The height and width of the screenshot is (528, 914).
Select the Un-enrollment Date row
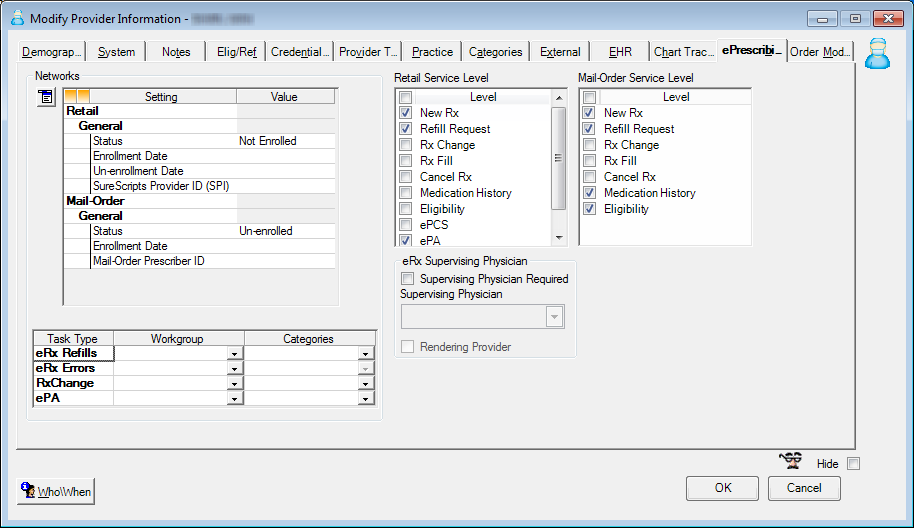[200, 171]
